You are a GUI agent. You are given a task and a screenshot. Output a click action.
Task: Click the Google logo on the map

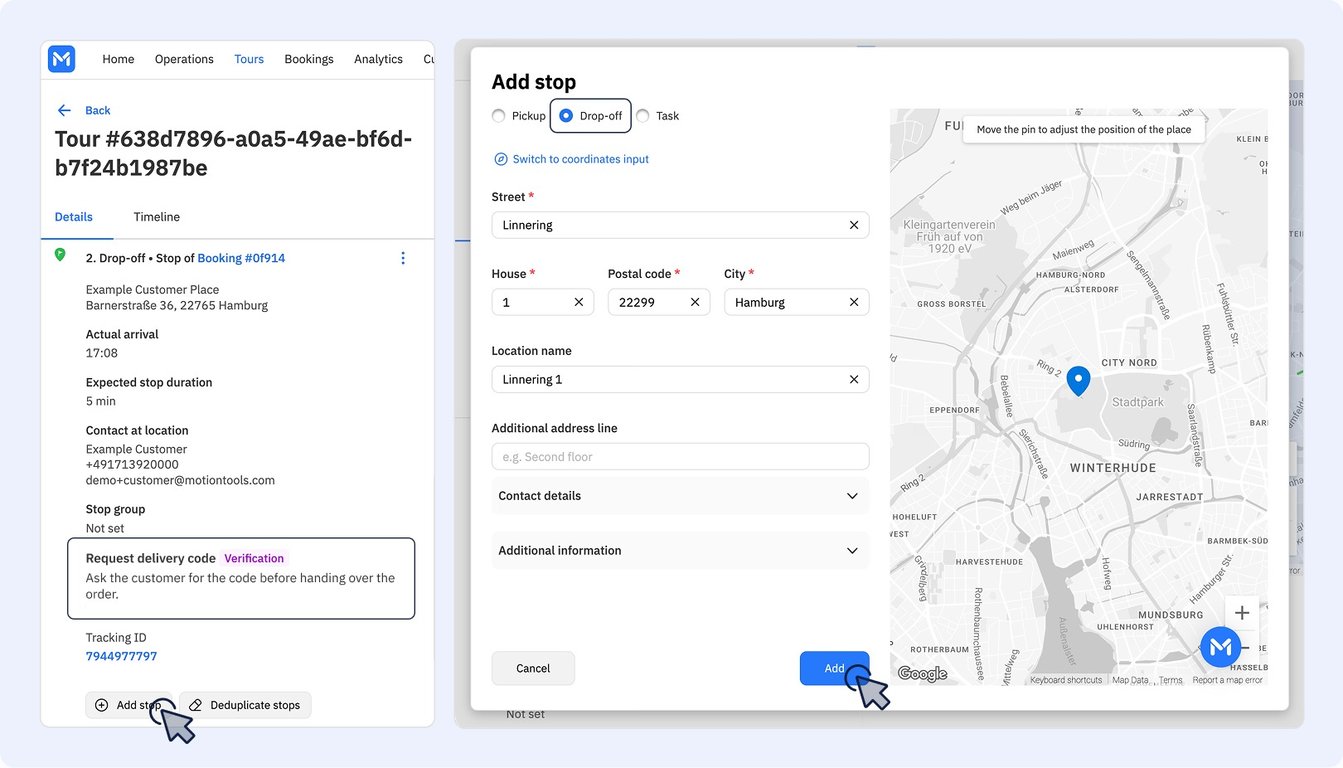[x=922, y=674]
